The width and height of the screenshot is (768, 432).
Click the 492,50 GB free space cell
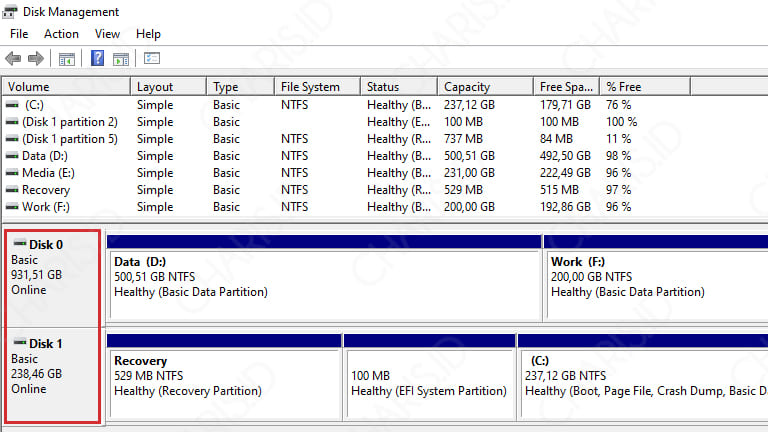point(565,156)
